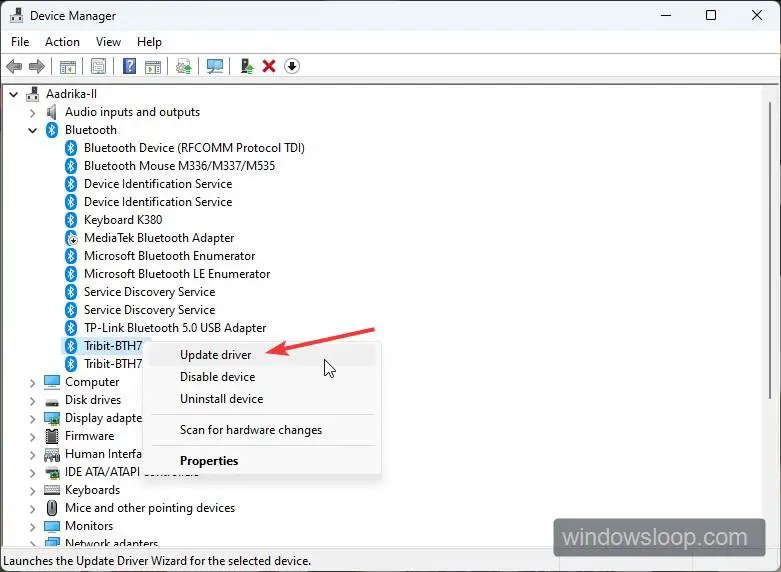This screenshot has height=572, width=781.
Task: Expand the IDE ATA/ATAPI controllers category
Action: point(32,472)
